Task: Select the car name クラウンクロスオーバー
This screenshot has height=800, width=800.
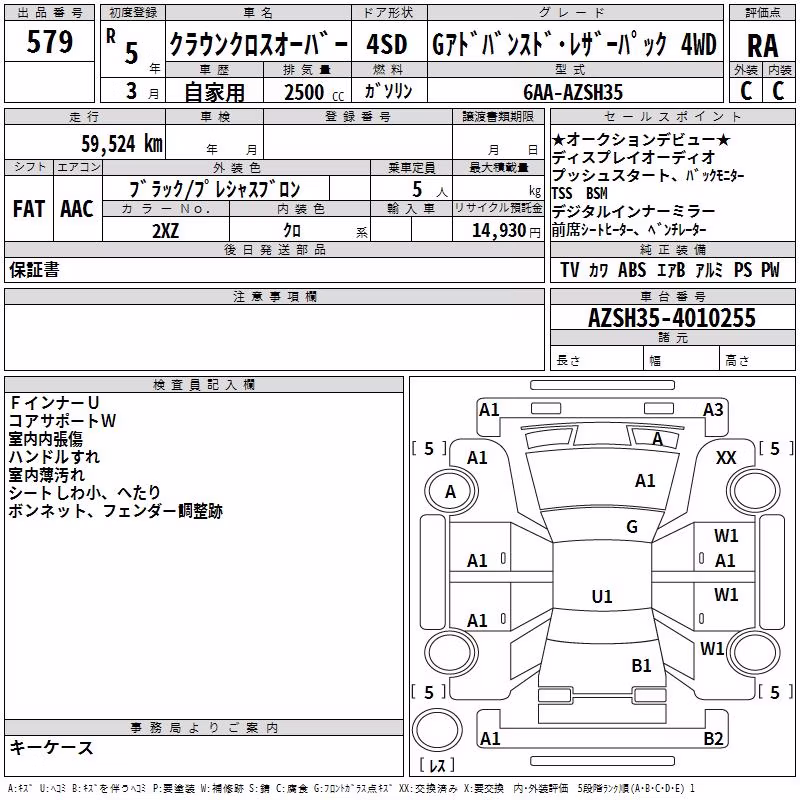Action: pyautogui.click(x=258, y=44)
